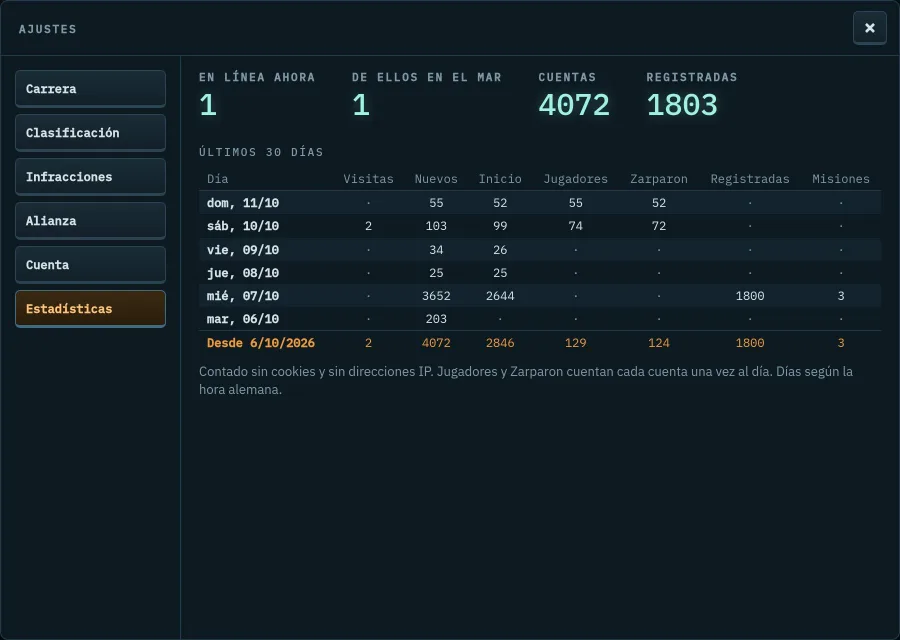Viewport: 900px width, 640px height.
Task: Click the Zarparon column header
Action: pyautogui.click(x=659, y=179)
